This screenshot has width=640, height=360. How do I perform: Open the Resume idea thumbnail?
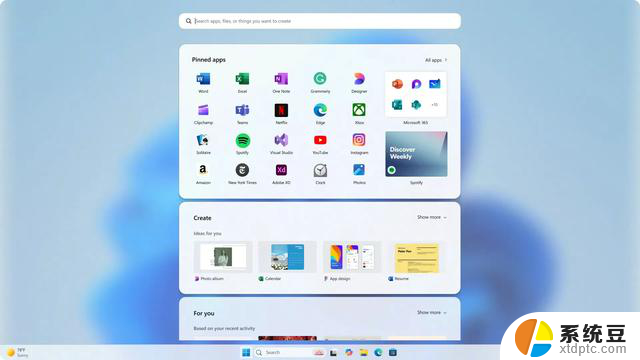[x=416, y=258]
